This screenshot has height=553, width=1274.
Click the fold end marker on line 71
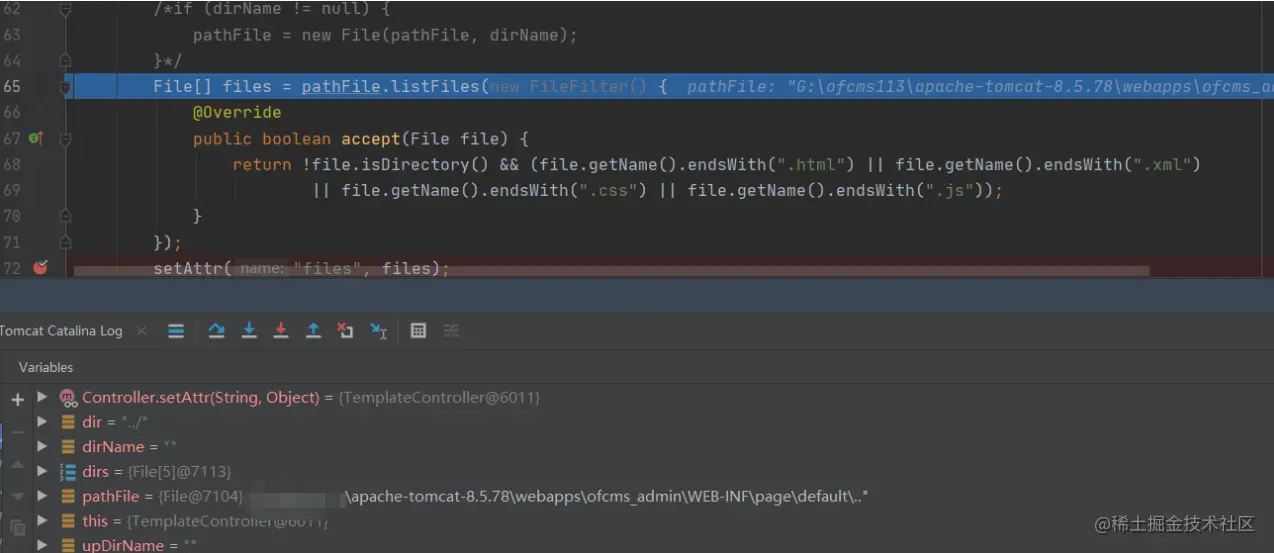click(x=66, y=242)
